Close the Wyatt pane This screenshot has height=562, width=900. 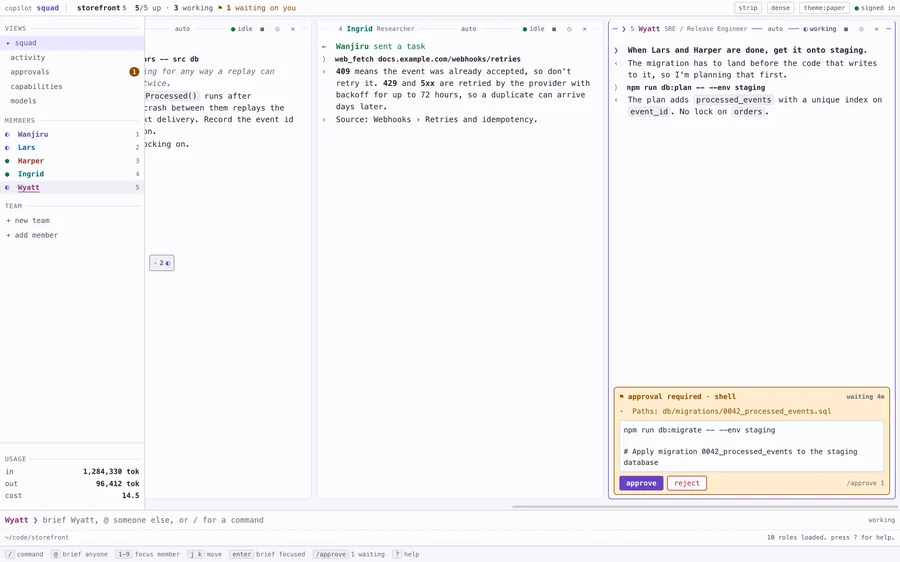[876, 29]
